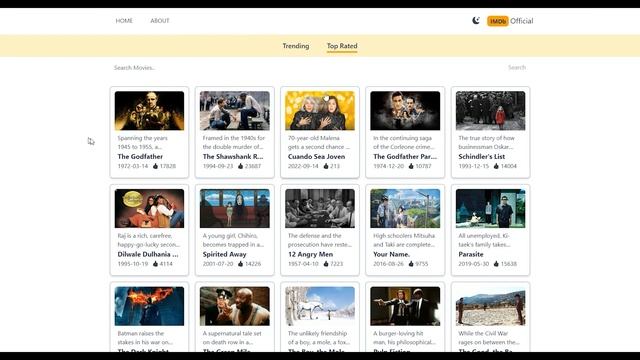Image resolution: width=640 pixels, height=360 pixels.
Task: Toggle dark mode moon icon
Action: tap(476, 20)
